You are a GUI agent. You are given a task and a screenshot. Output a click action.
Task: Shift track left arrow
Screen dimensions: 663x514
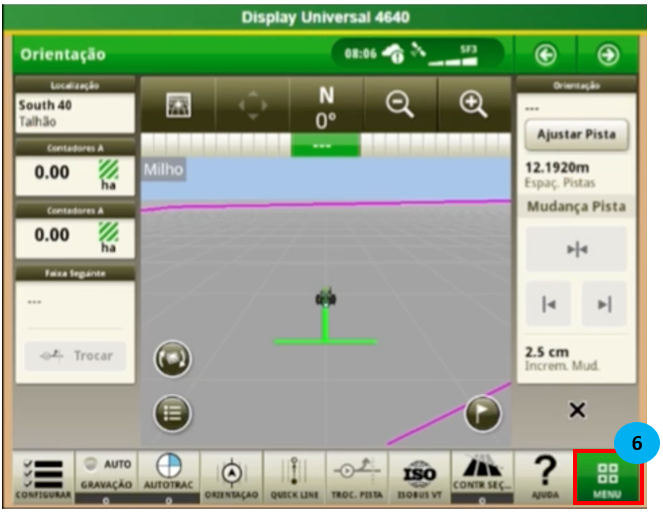click(x=548, y=304)
